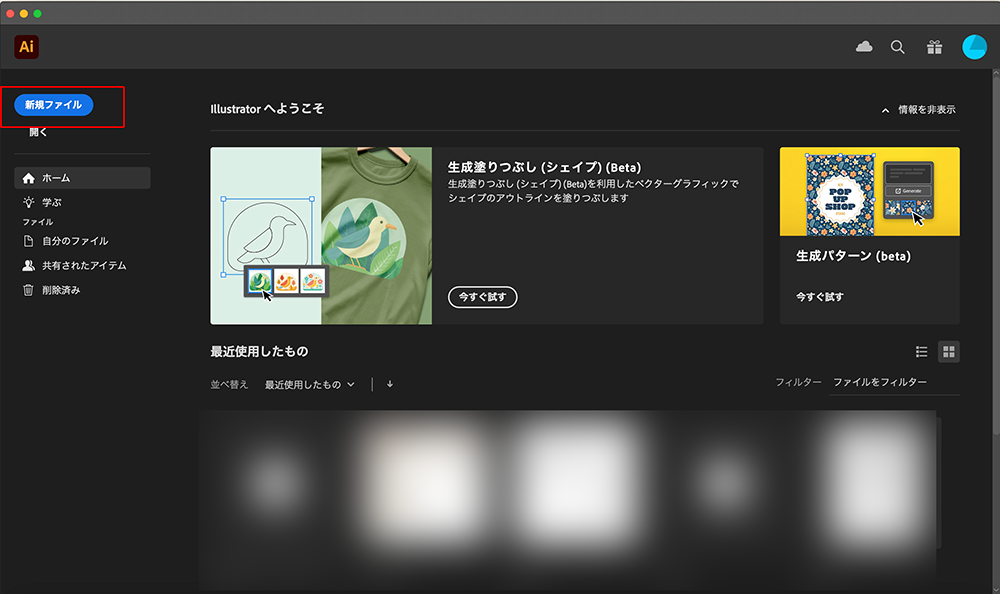Select ホーム in the sidebar

pyautogui.click(x=82, y=178)
